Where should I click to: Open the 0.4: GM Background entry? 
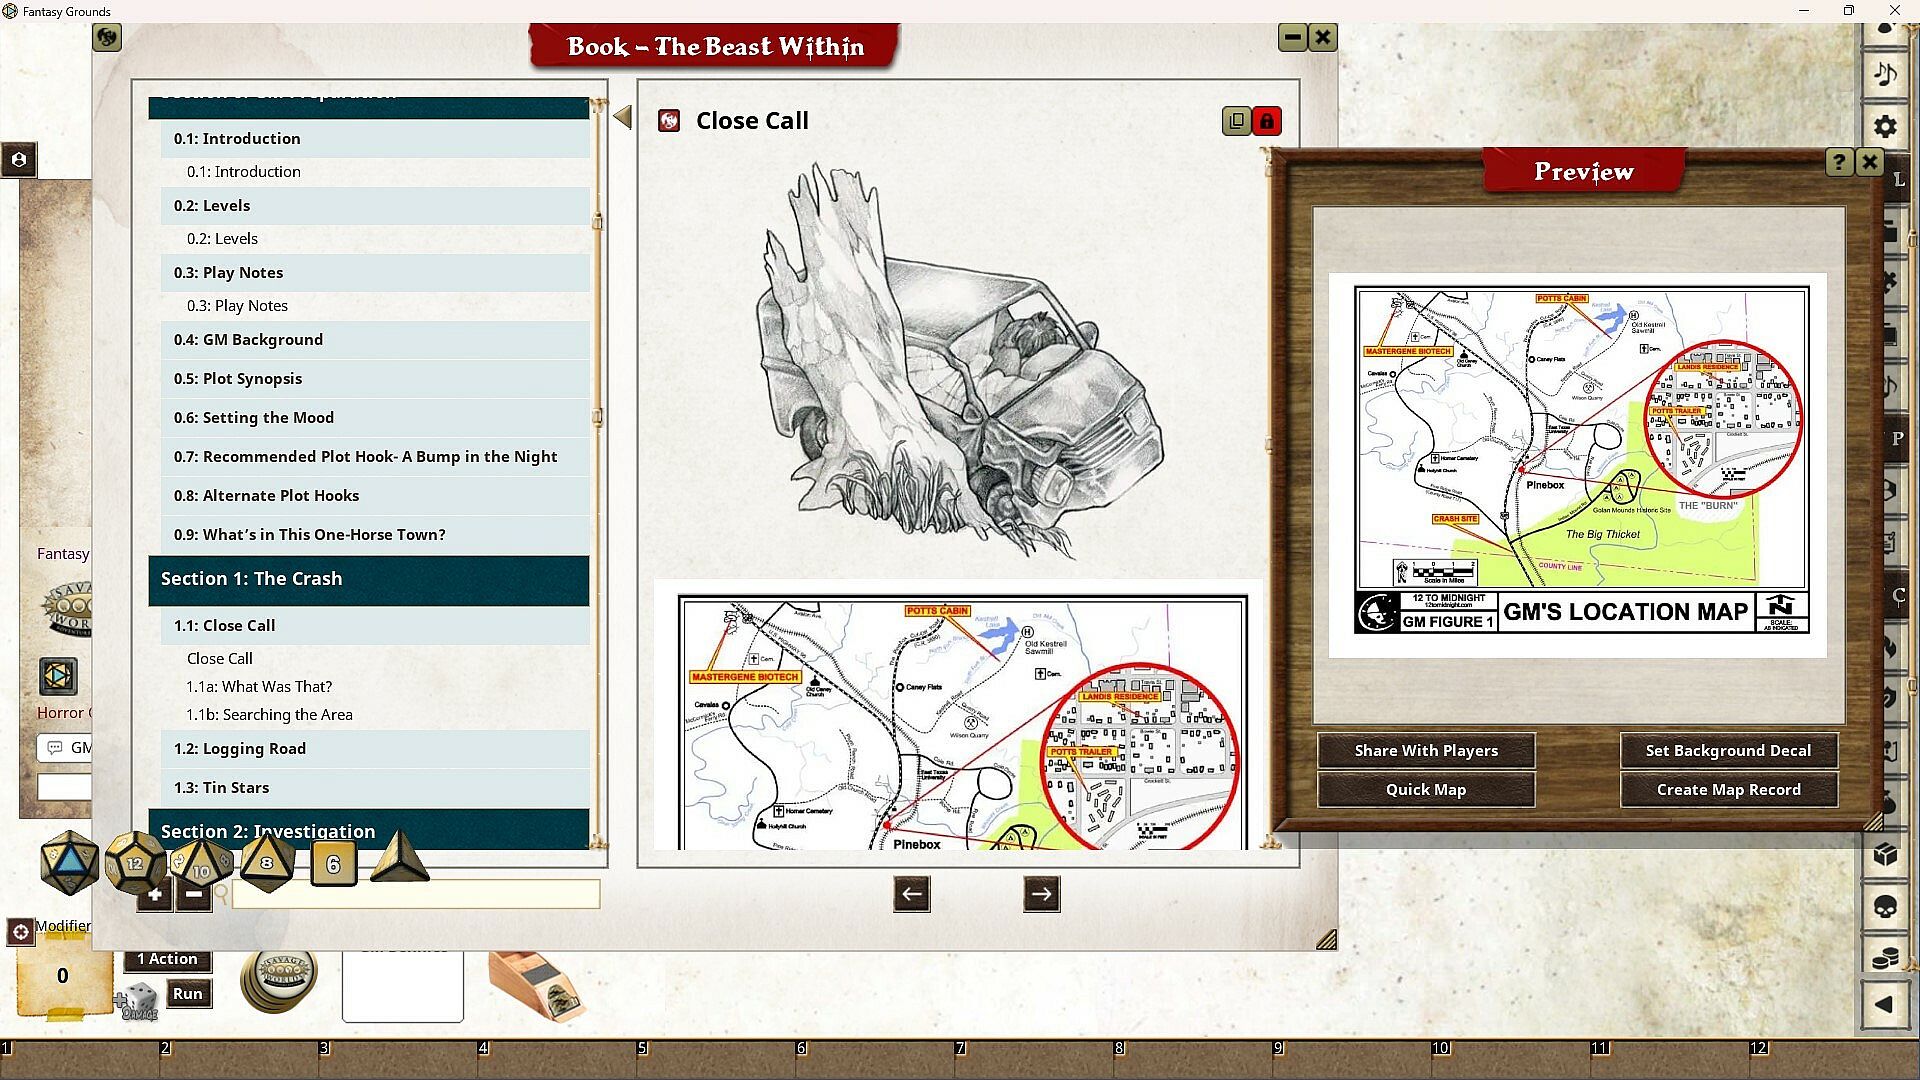[x=248, y=340]
